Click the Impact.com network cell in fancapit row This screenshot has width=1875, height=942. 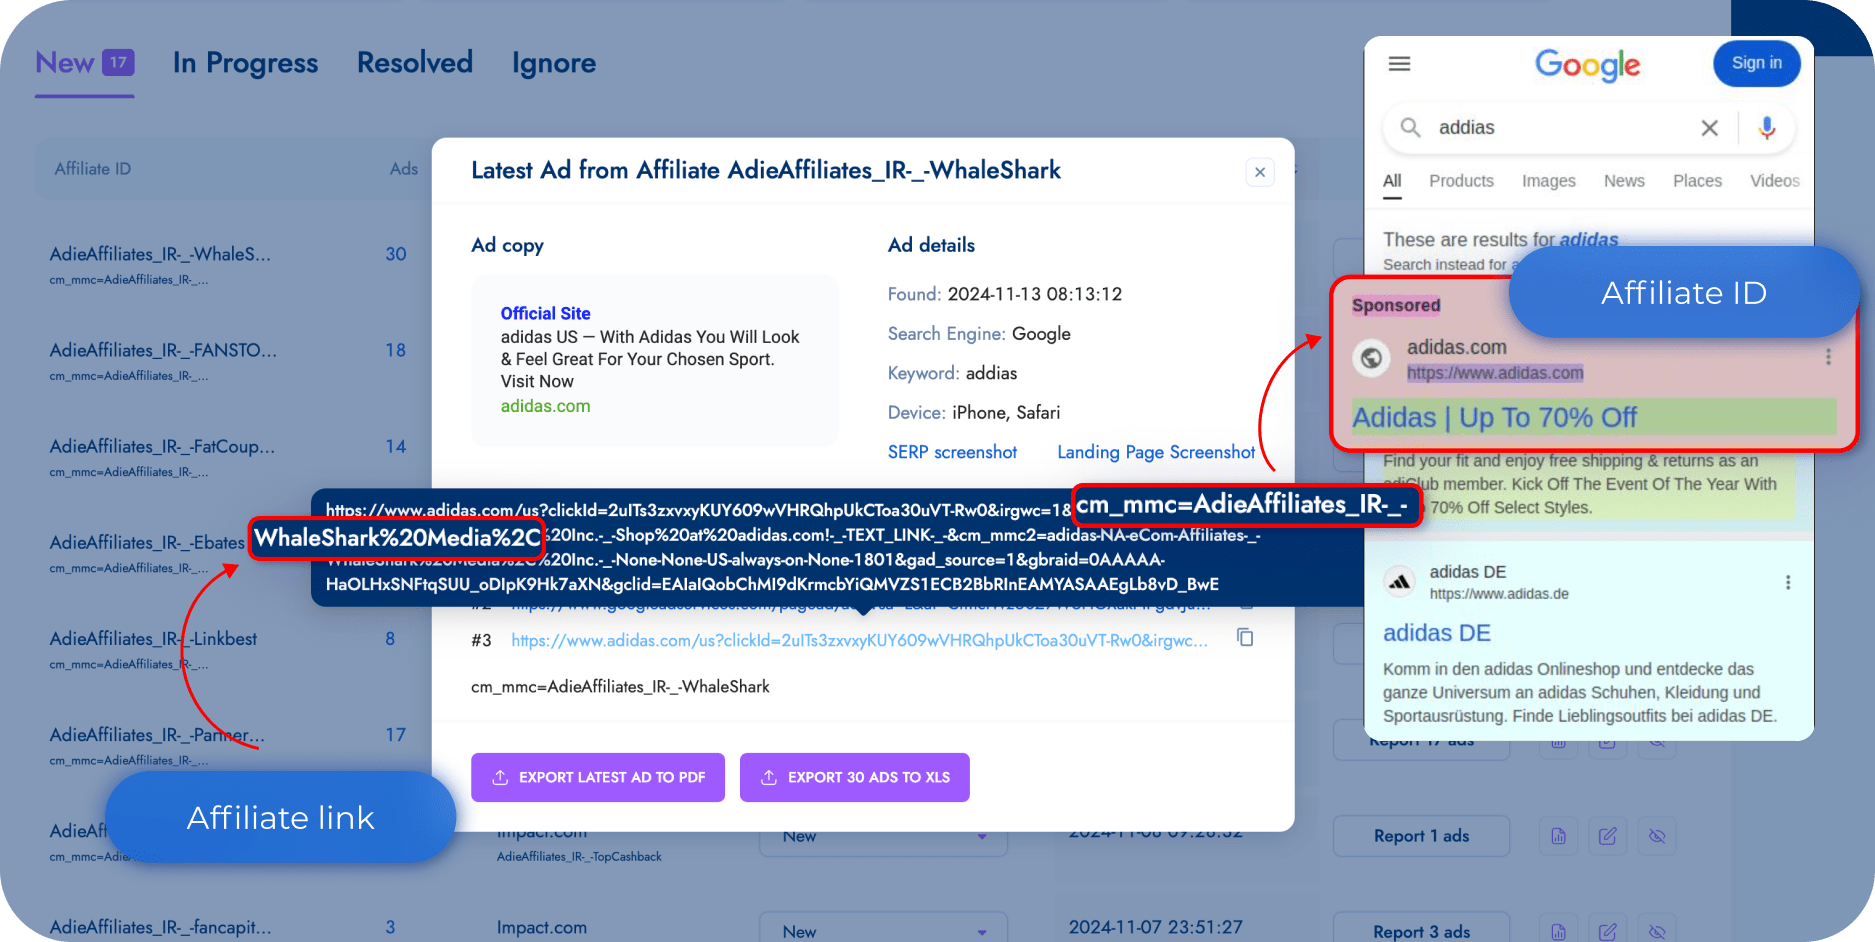point(542,927)
